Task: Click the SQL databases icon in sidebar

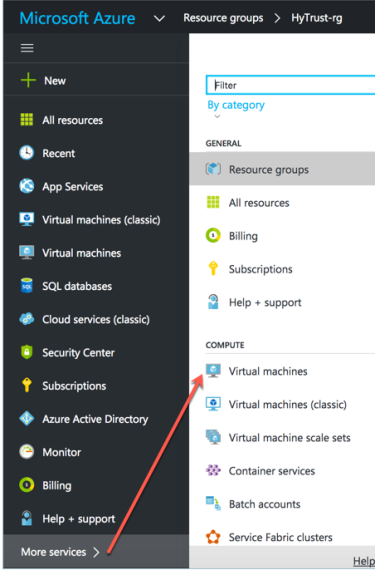Action: click(x=27, y=286)
